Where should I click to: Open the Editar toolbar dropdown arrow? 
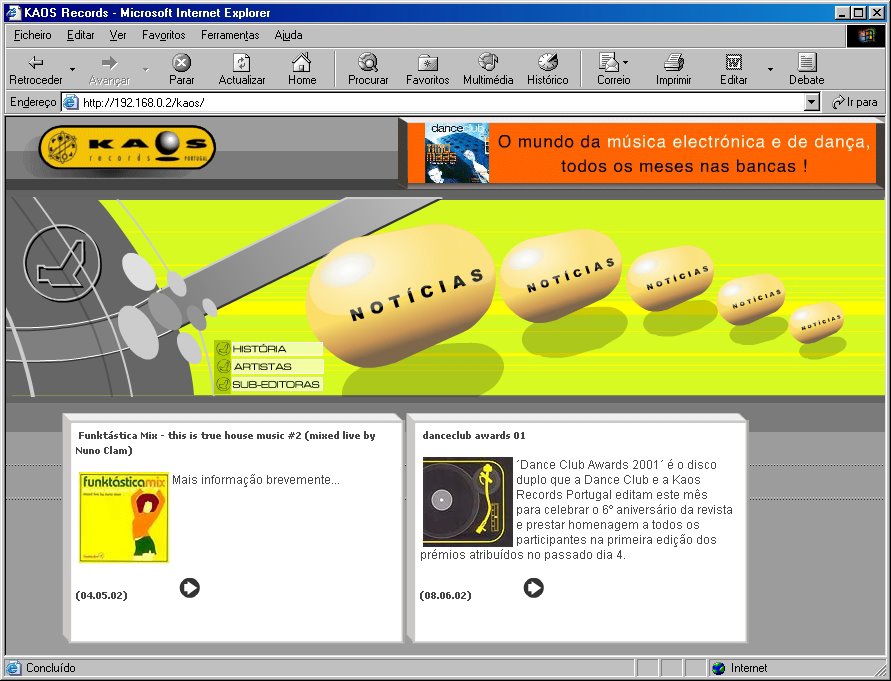[771, 69]
